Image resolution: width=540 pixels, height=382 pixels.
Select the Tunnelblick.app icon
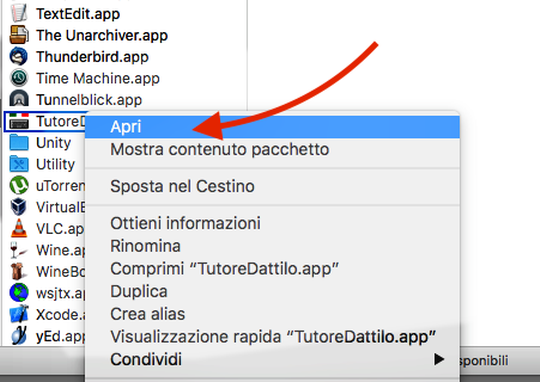click(19, 99)
